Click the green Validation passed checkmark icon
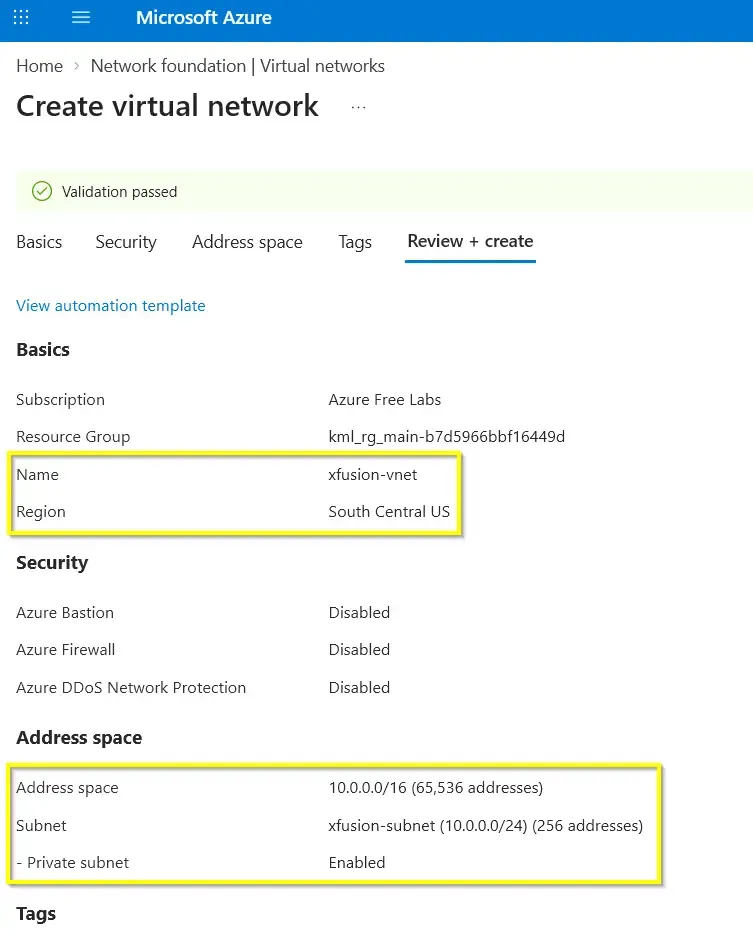The image size is (753, 934). tap(42, 192)
